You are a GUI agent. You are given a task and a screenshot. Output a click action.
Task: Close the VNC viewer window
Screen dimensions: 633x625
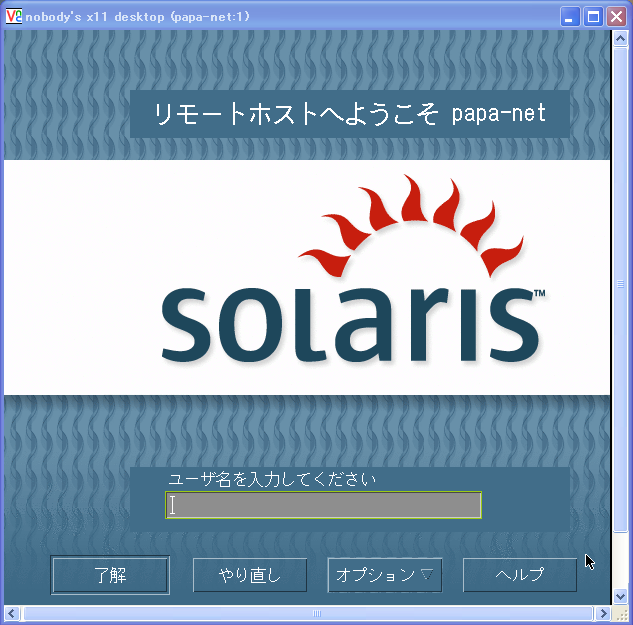616,17
